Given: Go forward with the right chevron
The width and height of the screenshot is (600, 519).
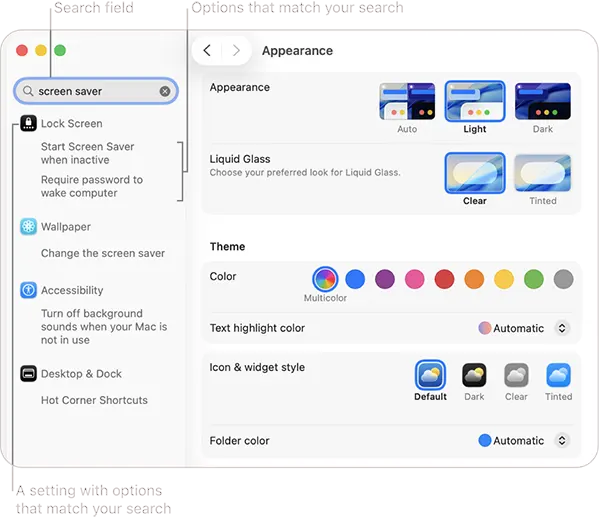Looking at the screenshot, I should click(236, 50).
